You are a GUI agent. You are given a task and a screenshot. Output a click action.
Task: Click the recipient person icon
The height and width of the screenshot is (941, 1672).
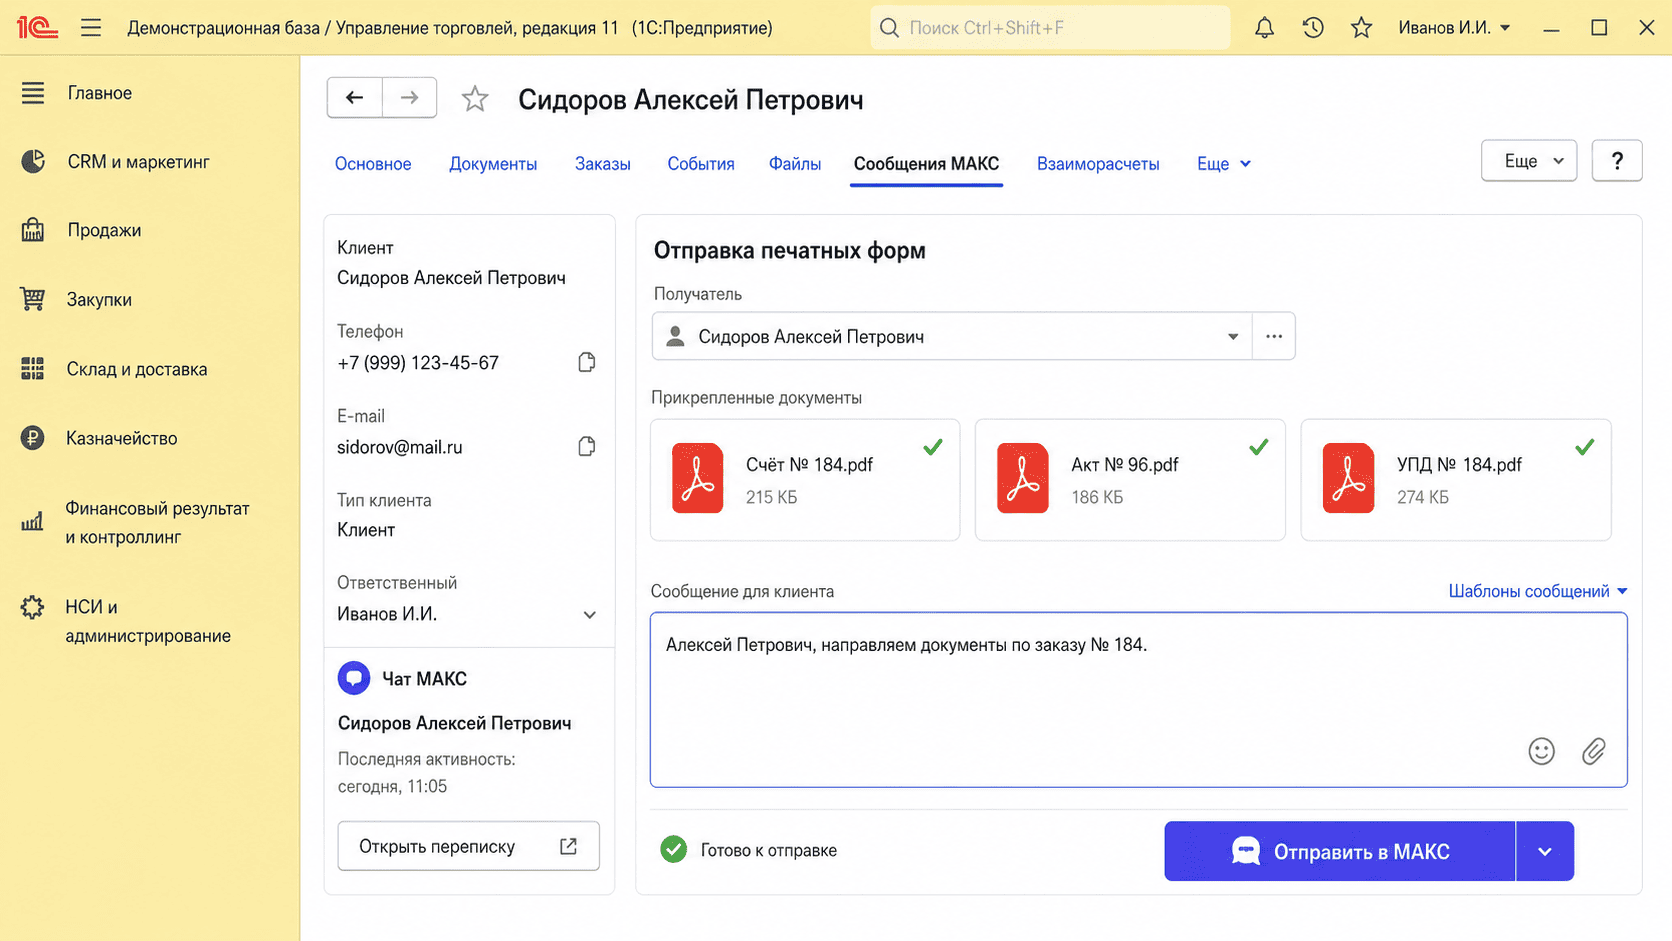coord(676,336)
